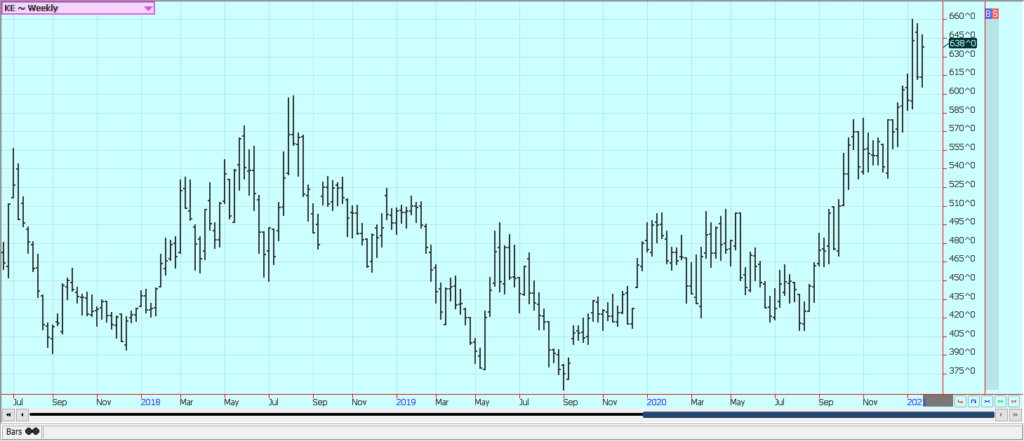Click the Bars study button
Screen dimensions: 1024x441
[22, 432]
